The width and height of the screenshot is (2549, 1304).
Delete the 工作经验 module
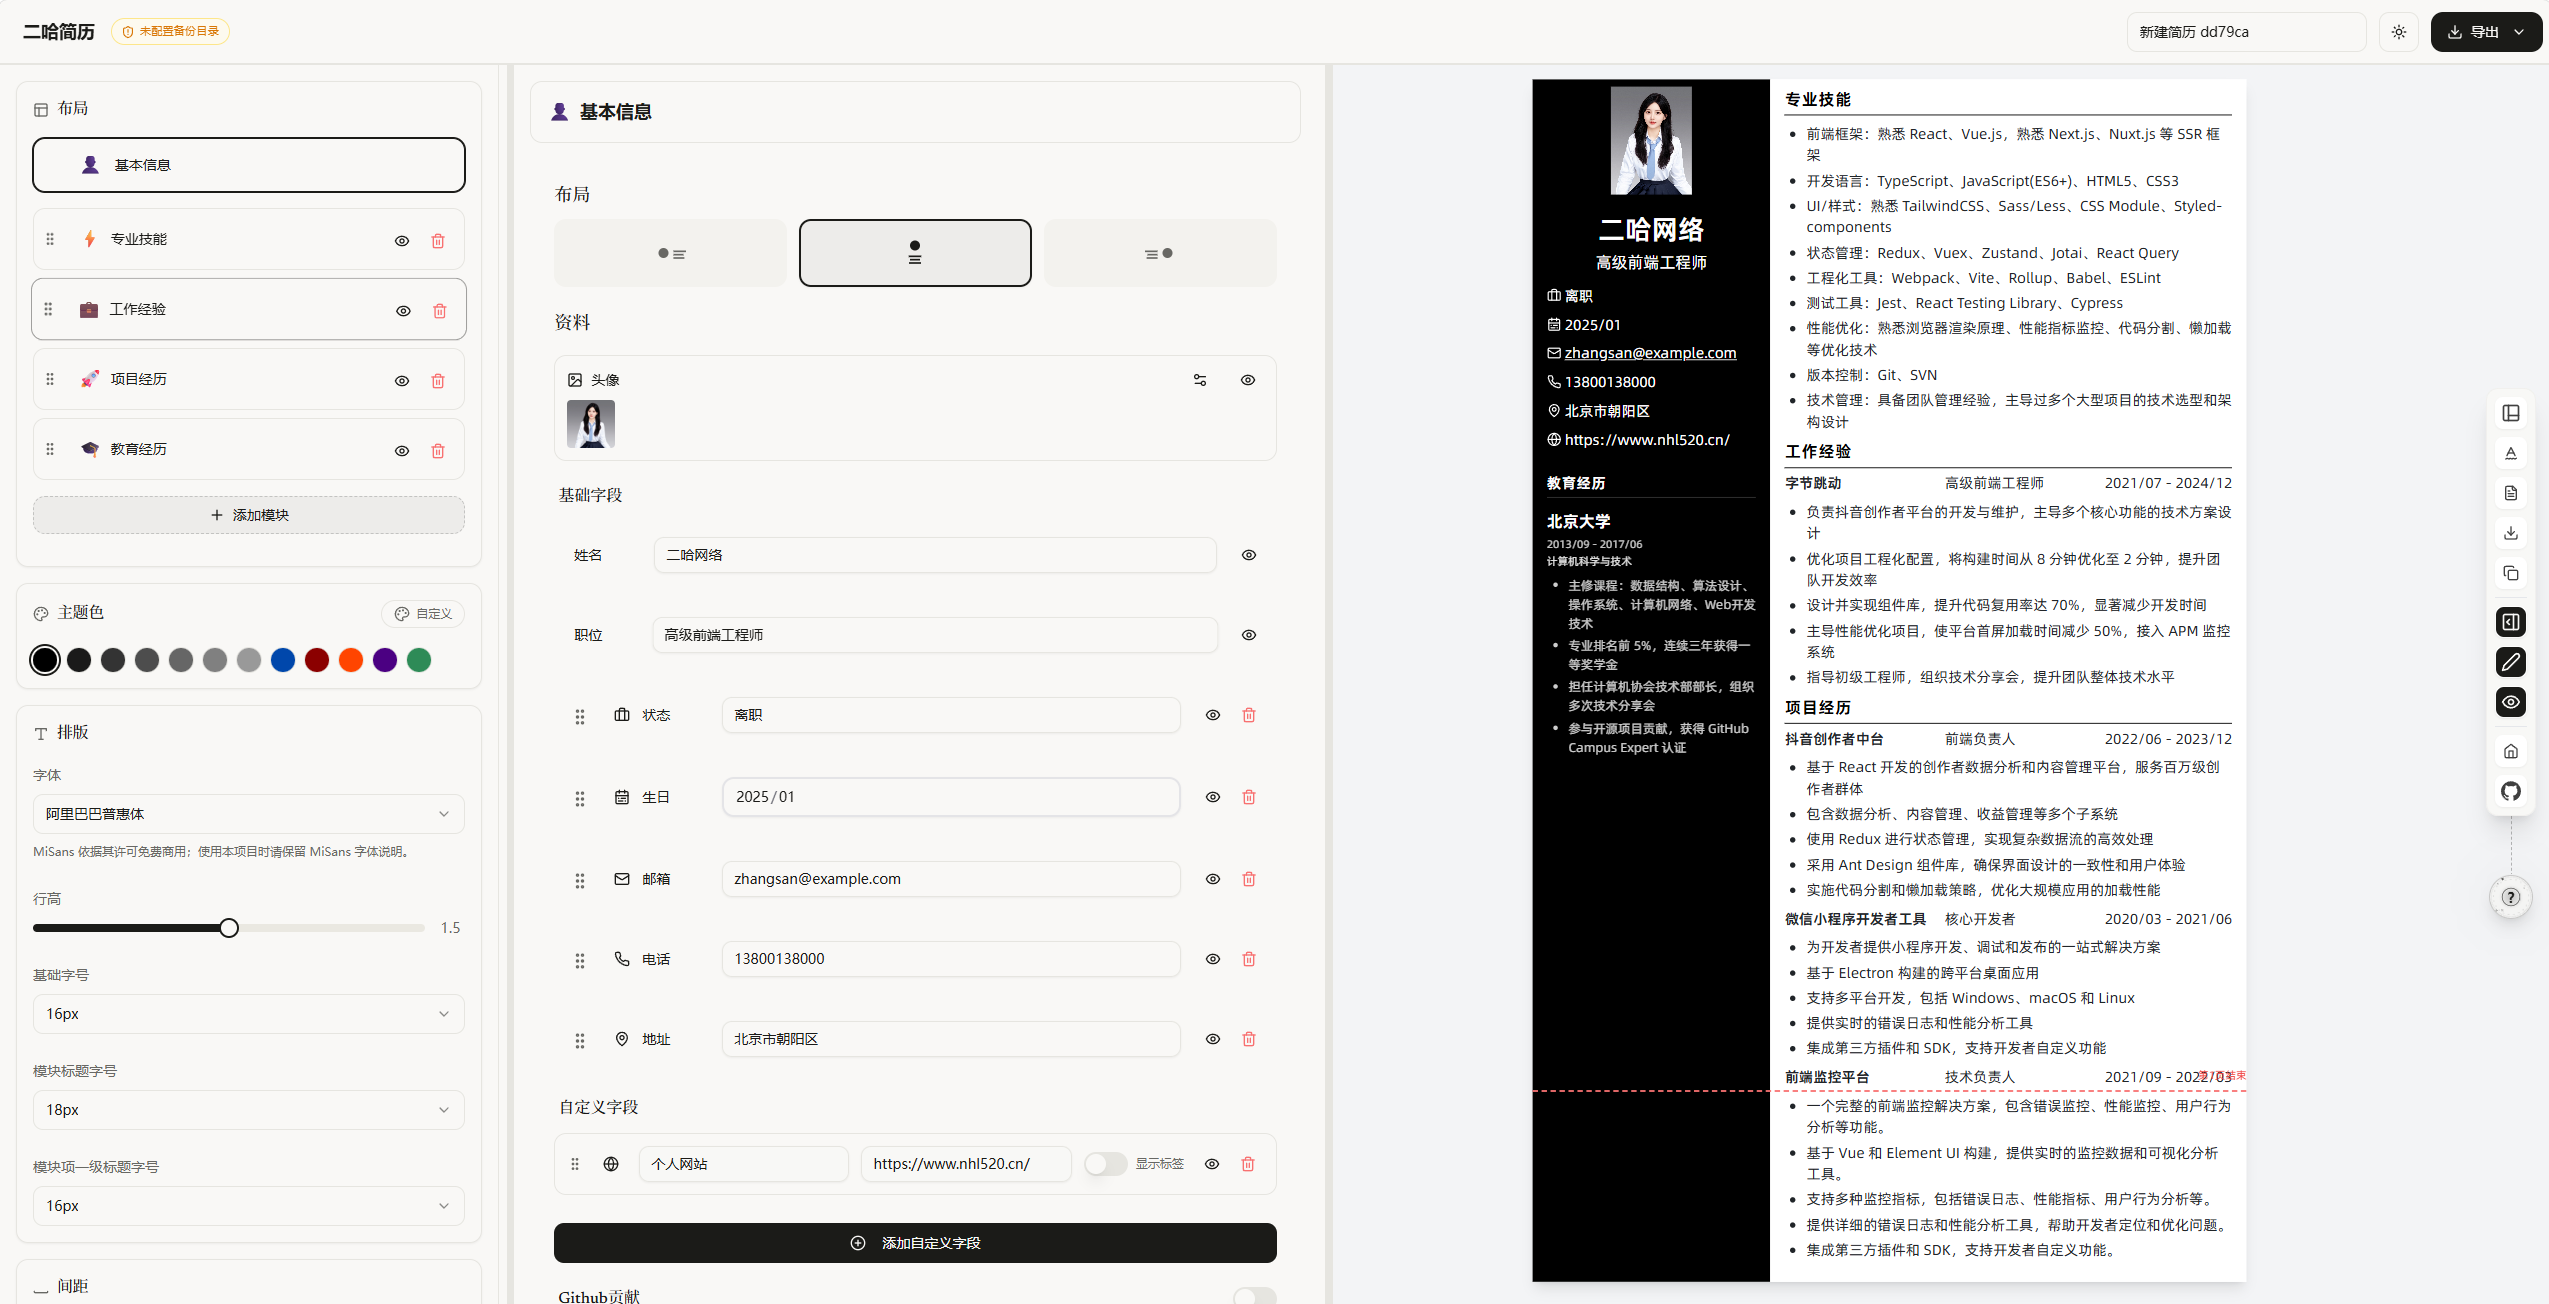[439, 310]
